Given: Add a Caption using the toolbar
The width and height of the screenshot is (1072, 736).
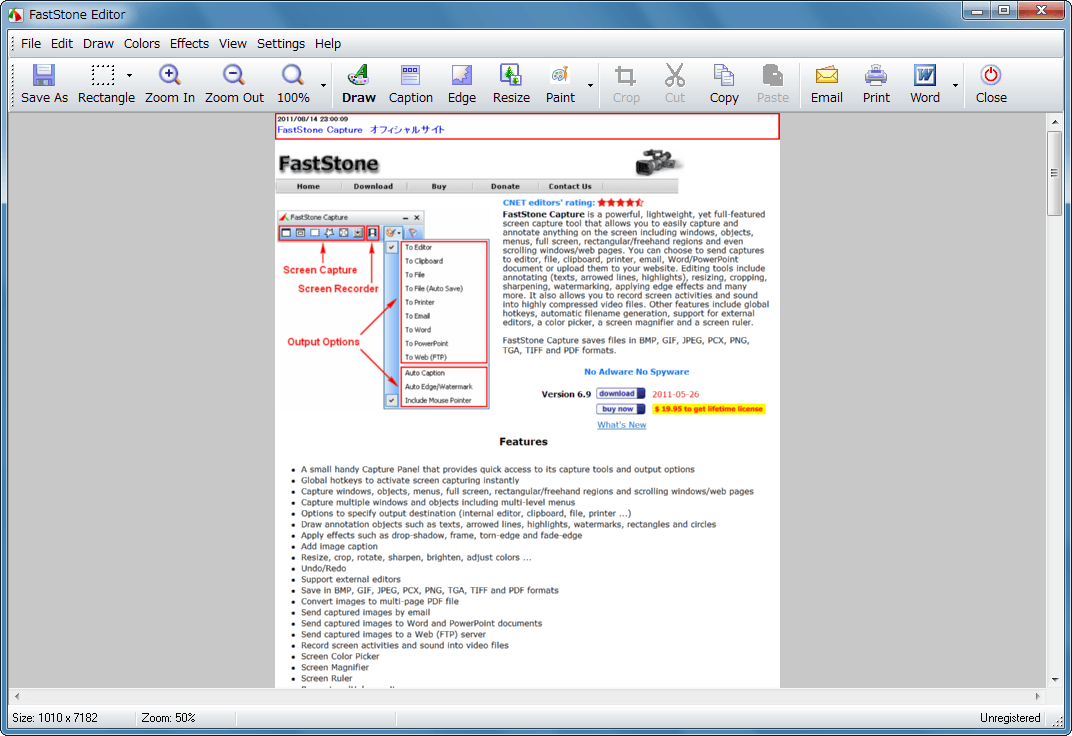Looking at the screenshot, I should click(x=410, y=84).
